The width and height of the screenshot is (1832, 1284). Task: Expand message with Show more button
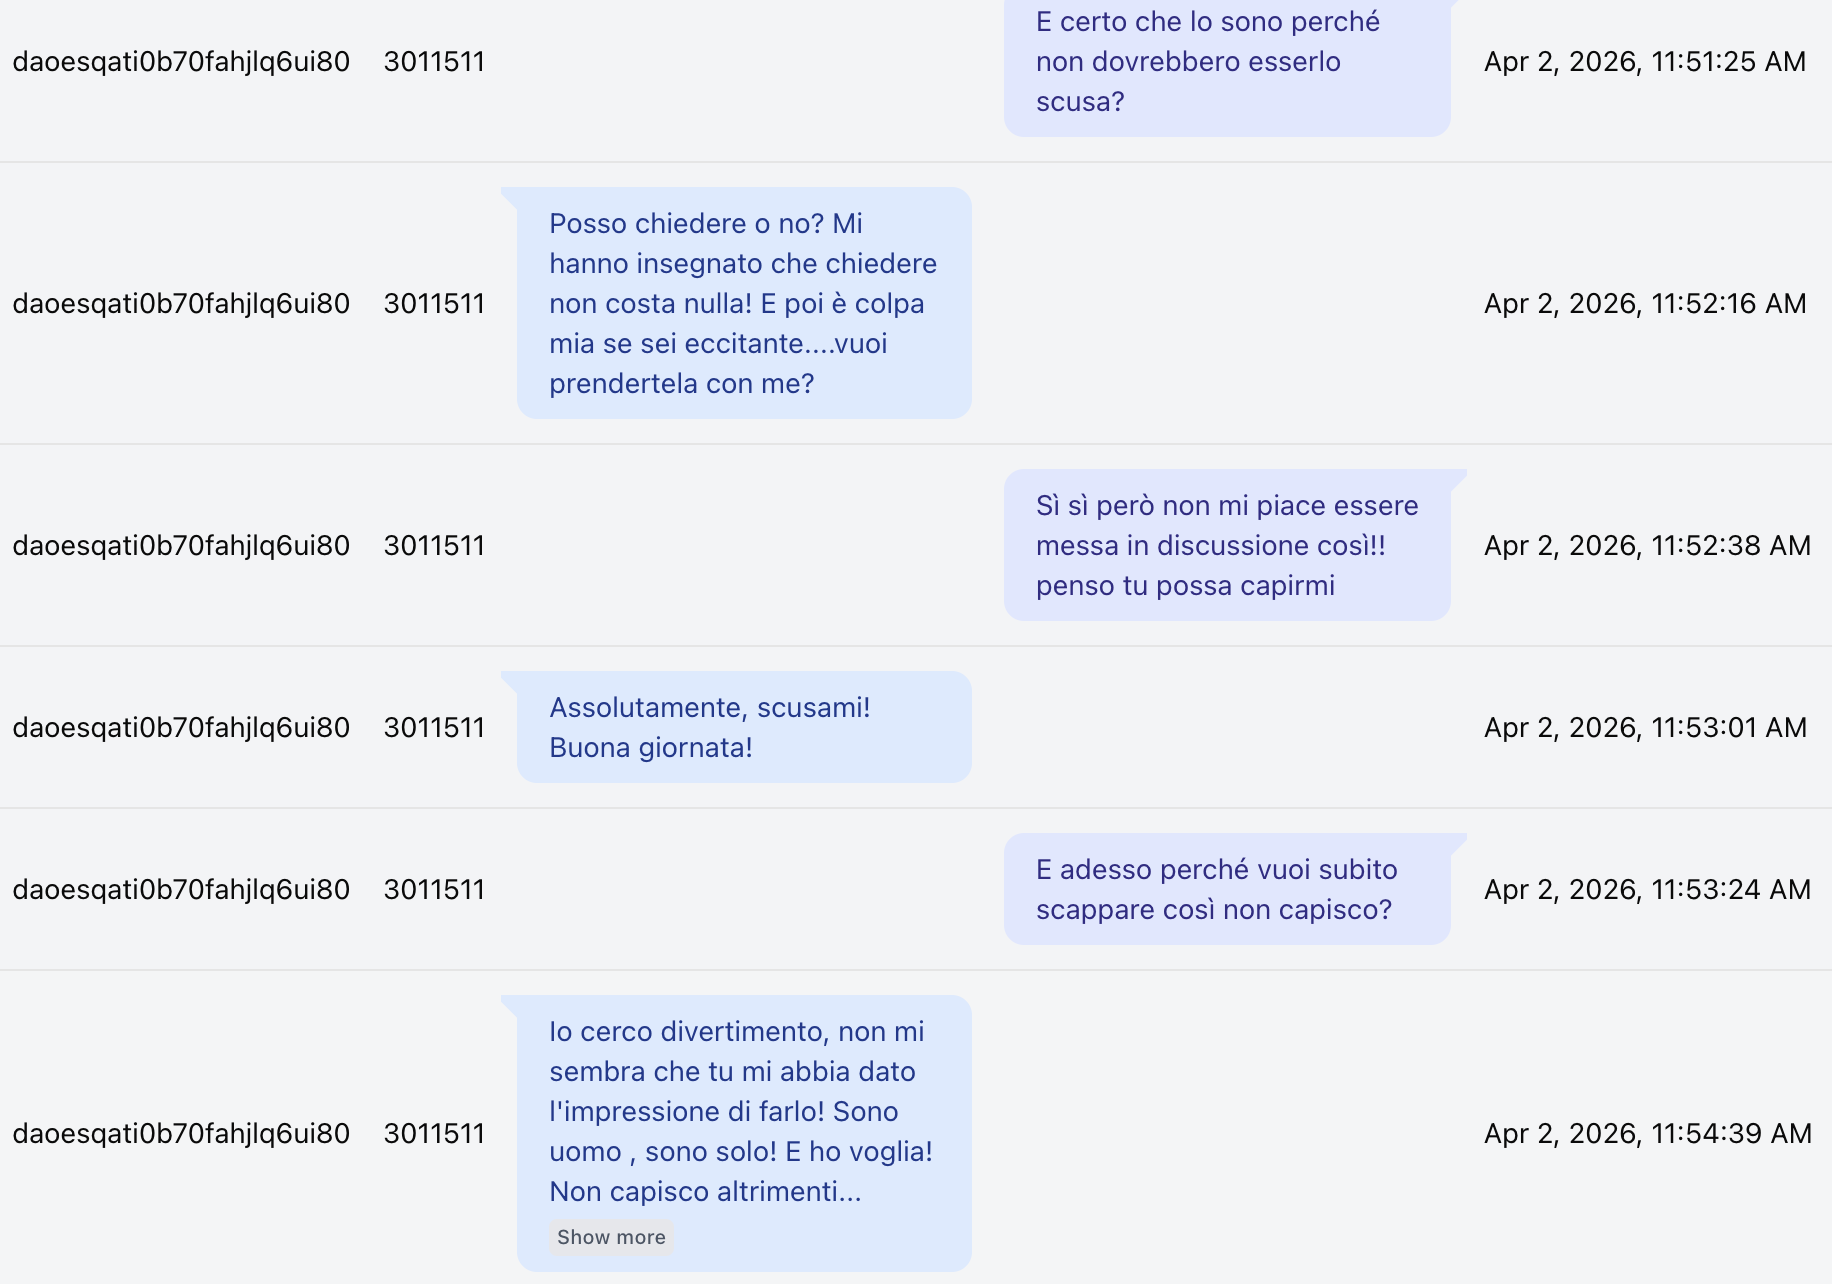pos(611,1237)
